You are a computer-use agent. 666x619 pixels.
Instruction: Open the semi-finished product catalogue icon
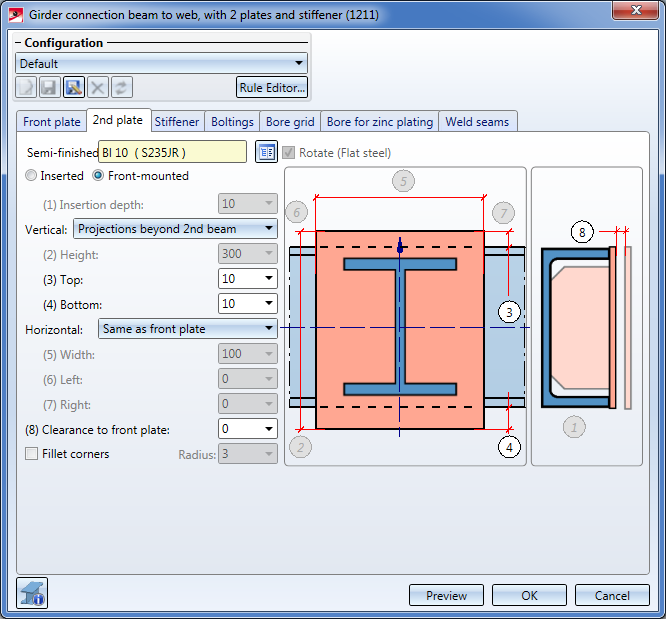coord(265,152)
